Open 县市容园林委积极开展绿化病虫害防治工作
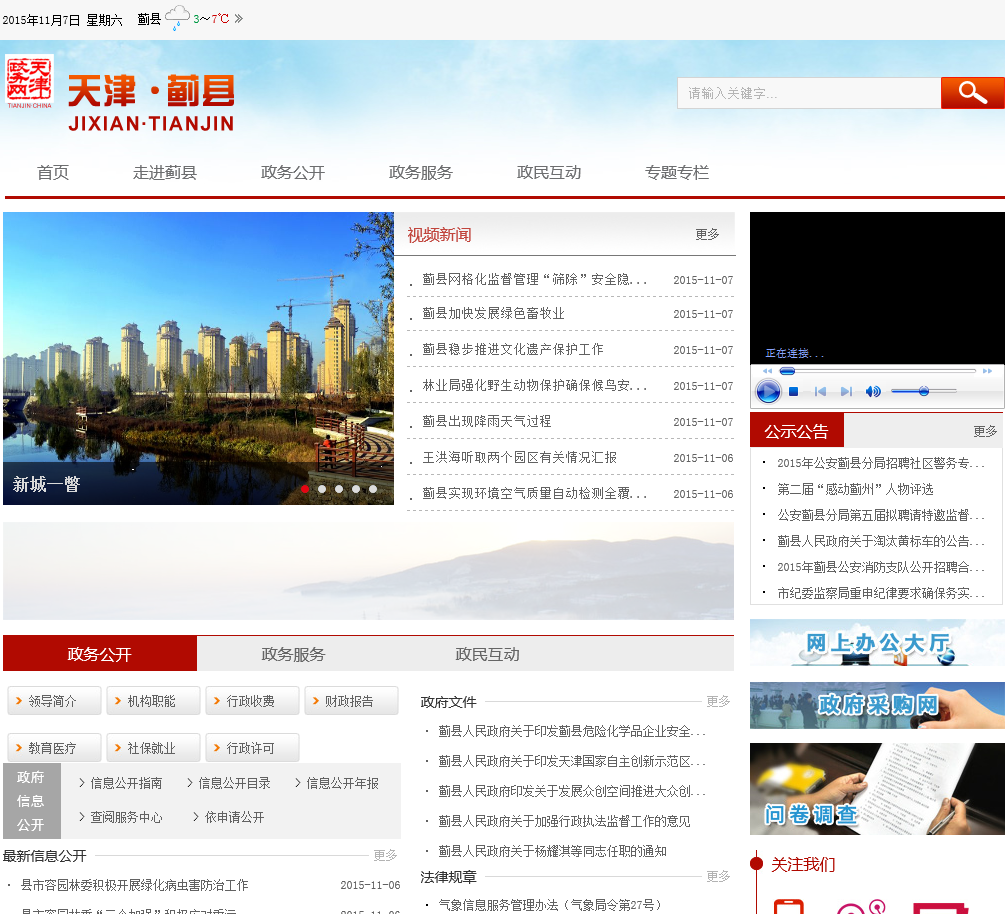Image resolution: width=1005 pixels, height=914 pixels. click(x=134, y=885)
